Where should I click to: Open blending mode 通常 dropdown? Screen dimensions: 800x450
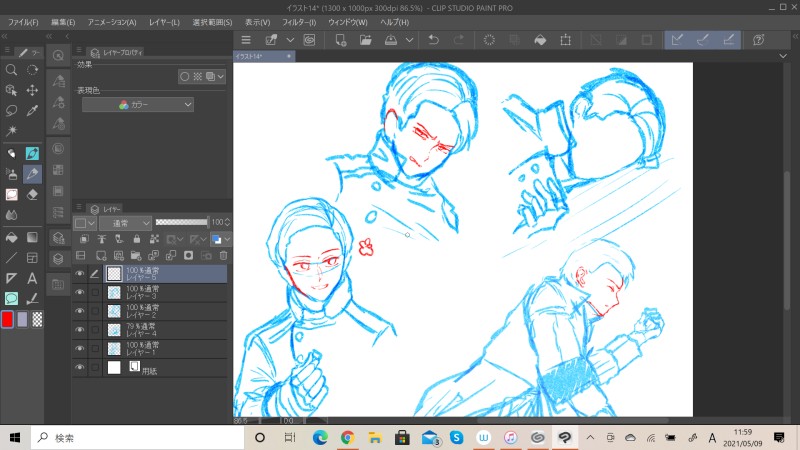coord(126,223)
